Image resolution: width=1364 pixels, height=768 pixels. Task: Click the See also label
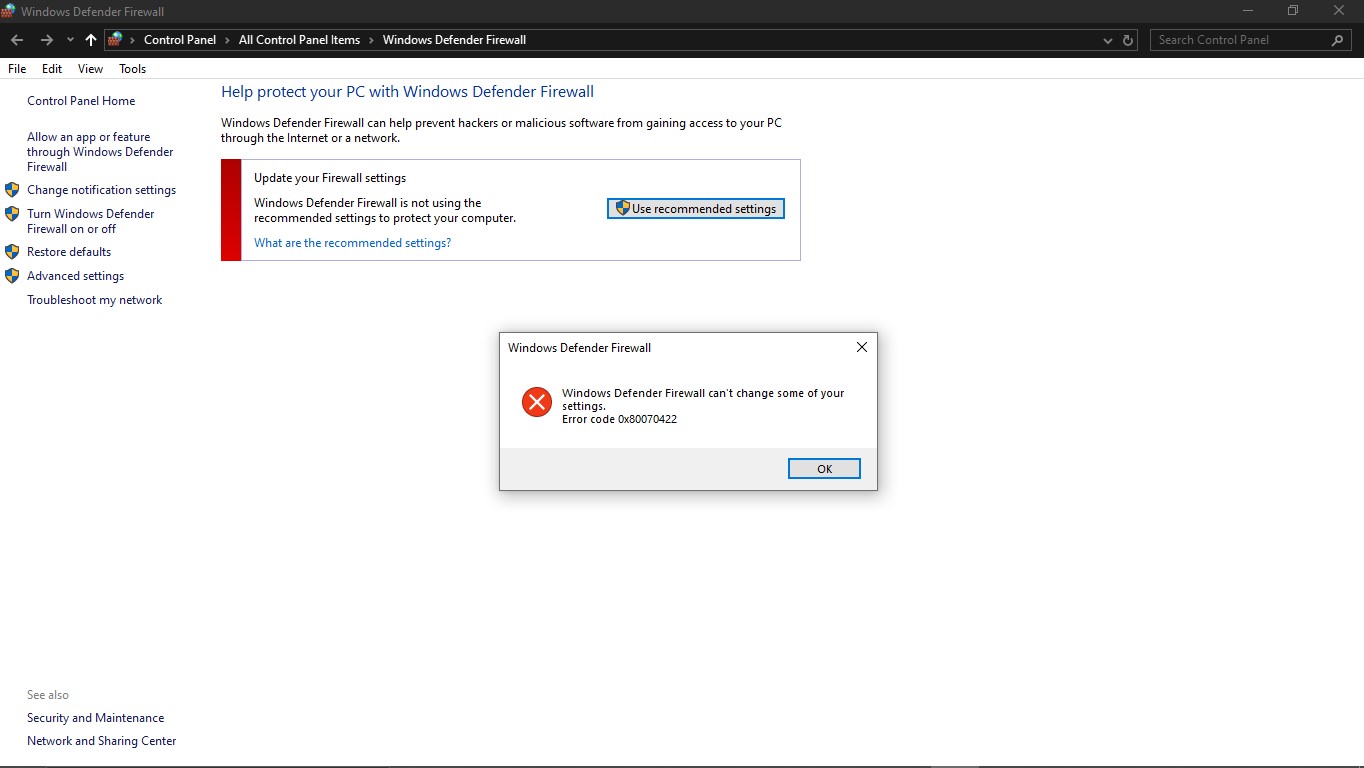click(x=48, y=695)
